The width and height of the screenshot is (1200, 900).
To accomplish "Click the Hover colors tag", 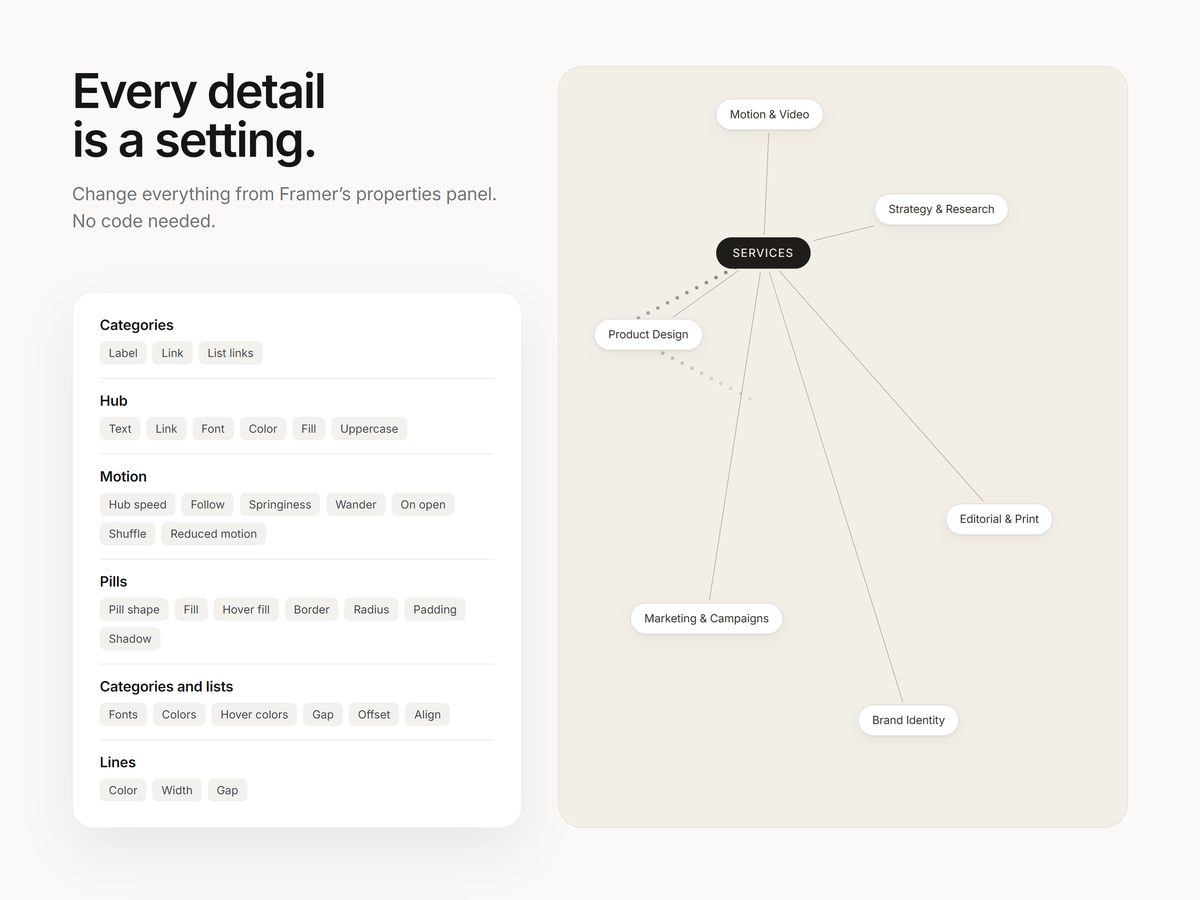I will (x=254, y=715).
